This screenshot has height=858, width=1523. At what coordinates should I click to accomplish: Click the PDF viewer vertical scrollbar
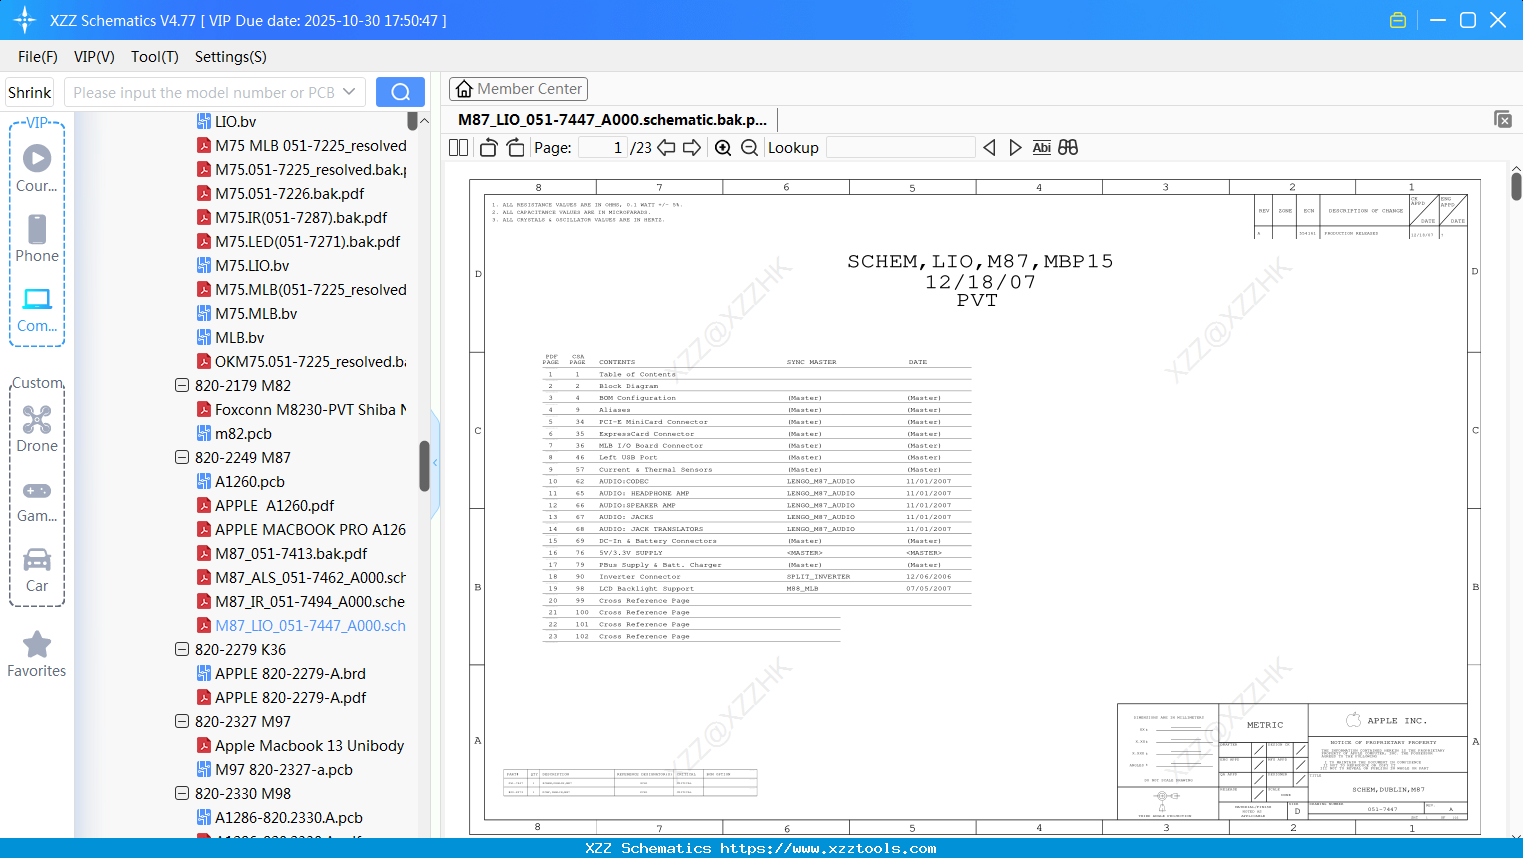(x=1516, y=186)
